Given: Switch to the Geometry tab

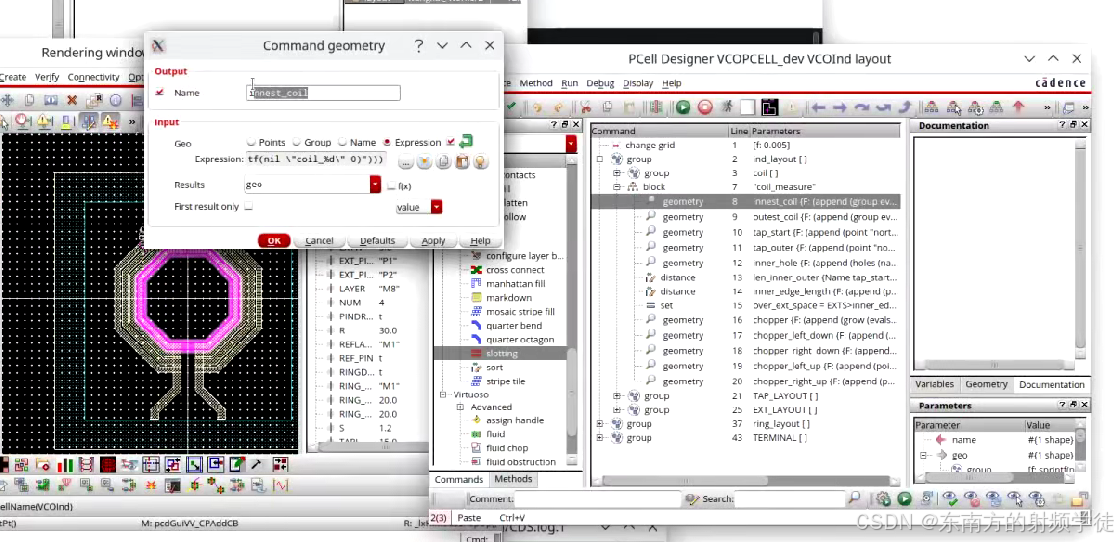Looking at the screenshot, I should coord(986,384).
